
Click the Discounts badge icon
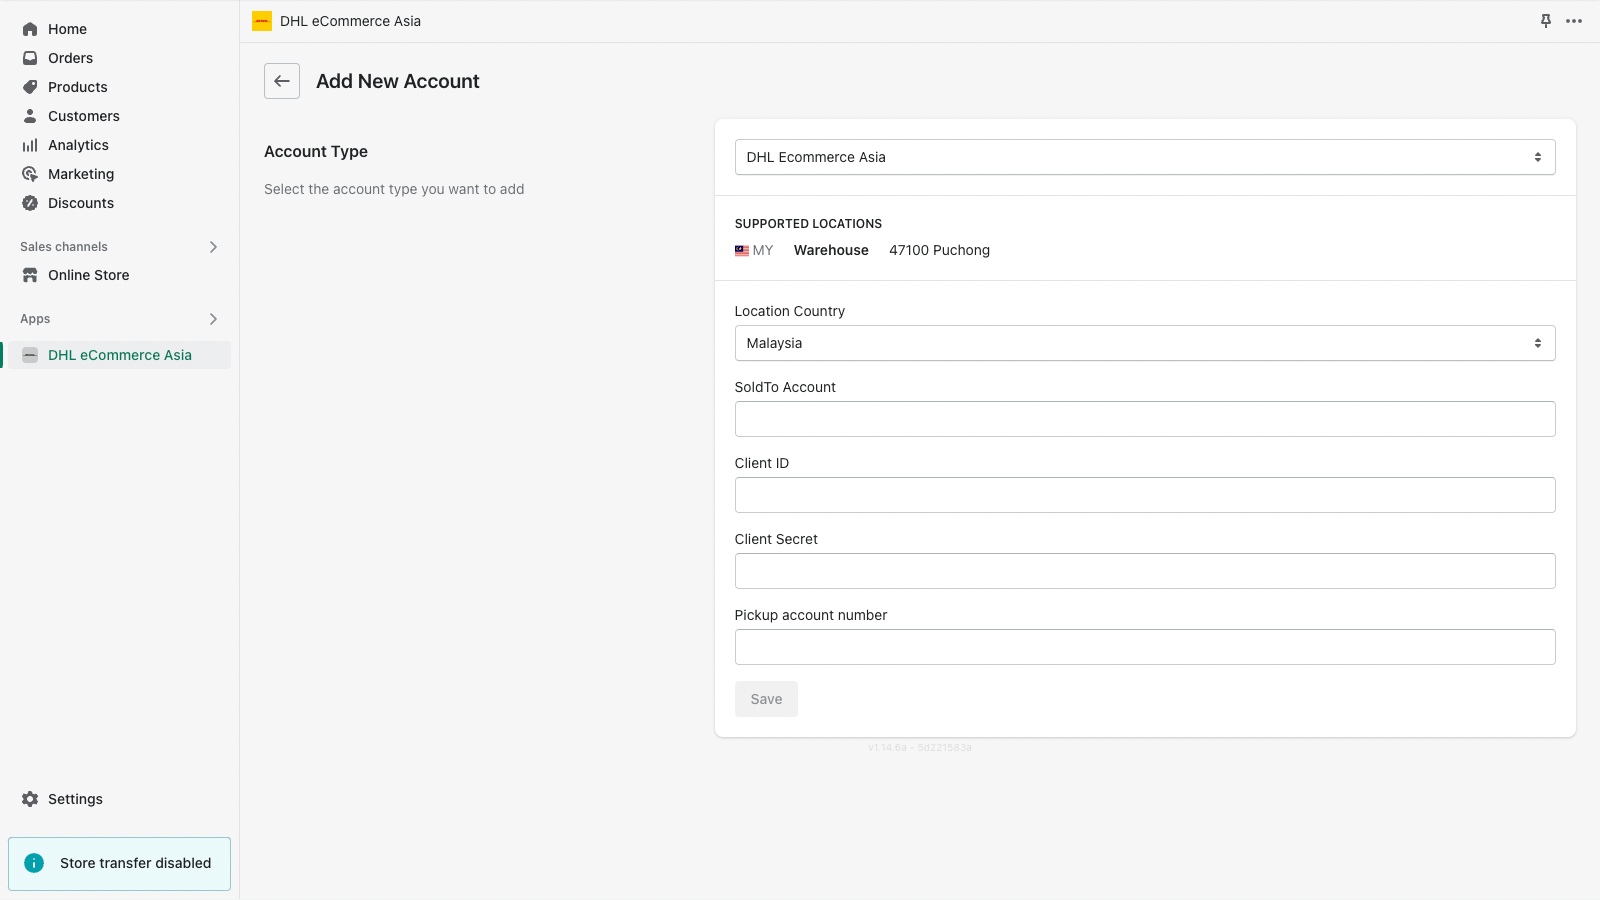[30, 203]
